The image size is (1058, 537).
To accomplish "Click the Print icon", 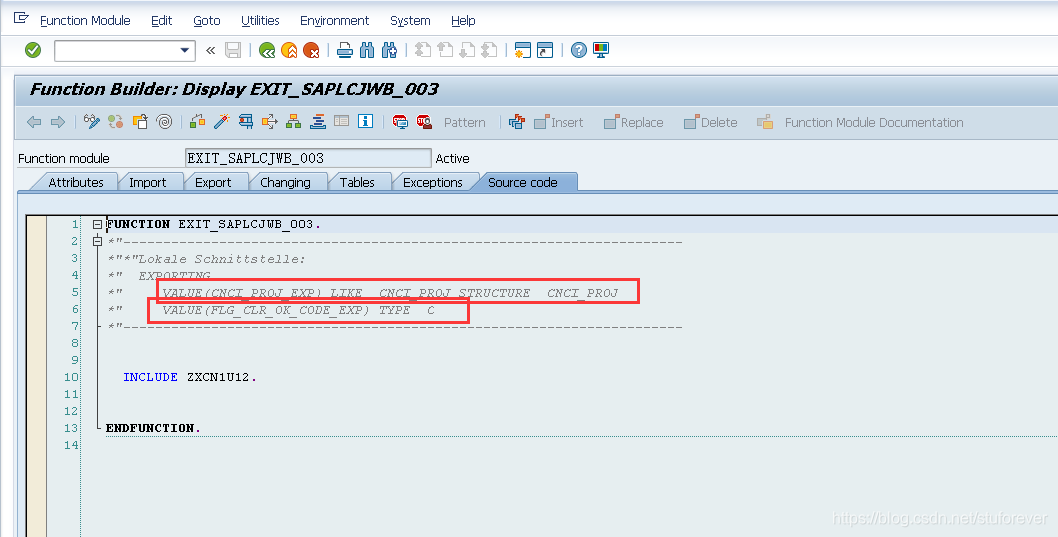I will pos(345,50).
